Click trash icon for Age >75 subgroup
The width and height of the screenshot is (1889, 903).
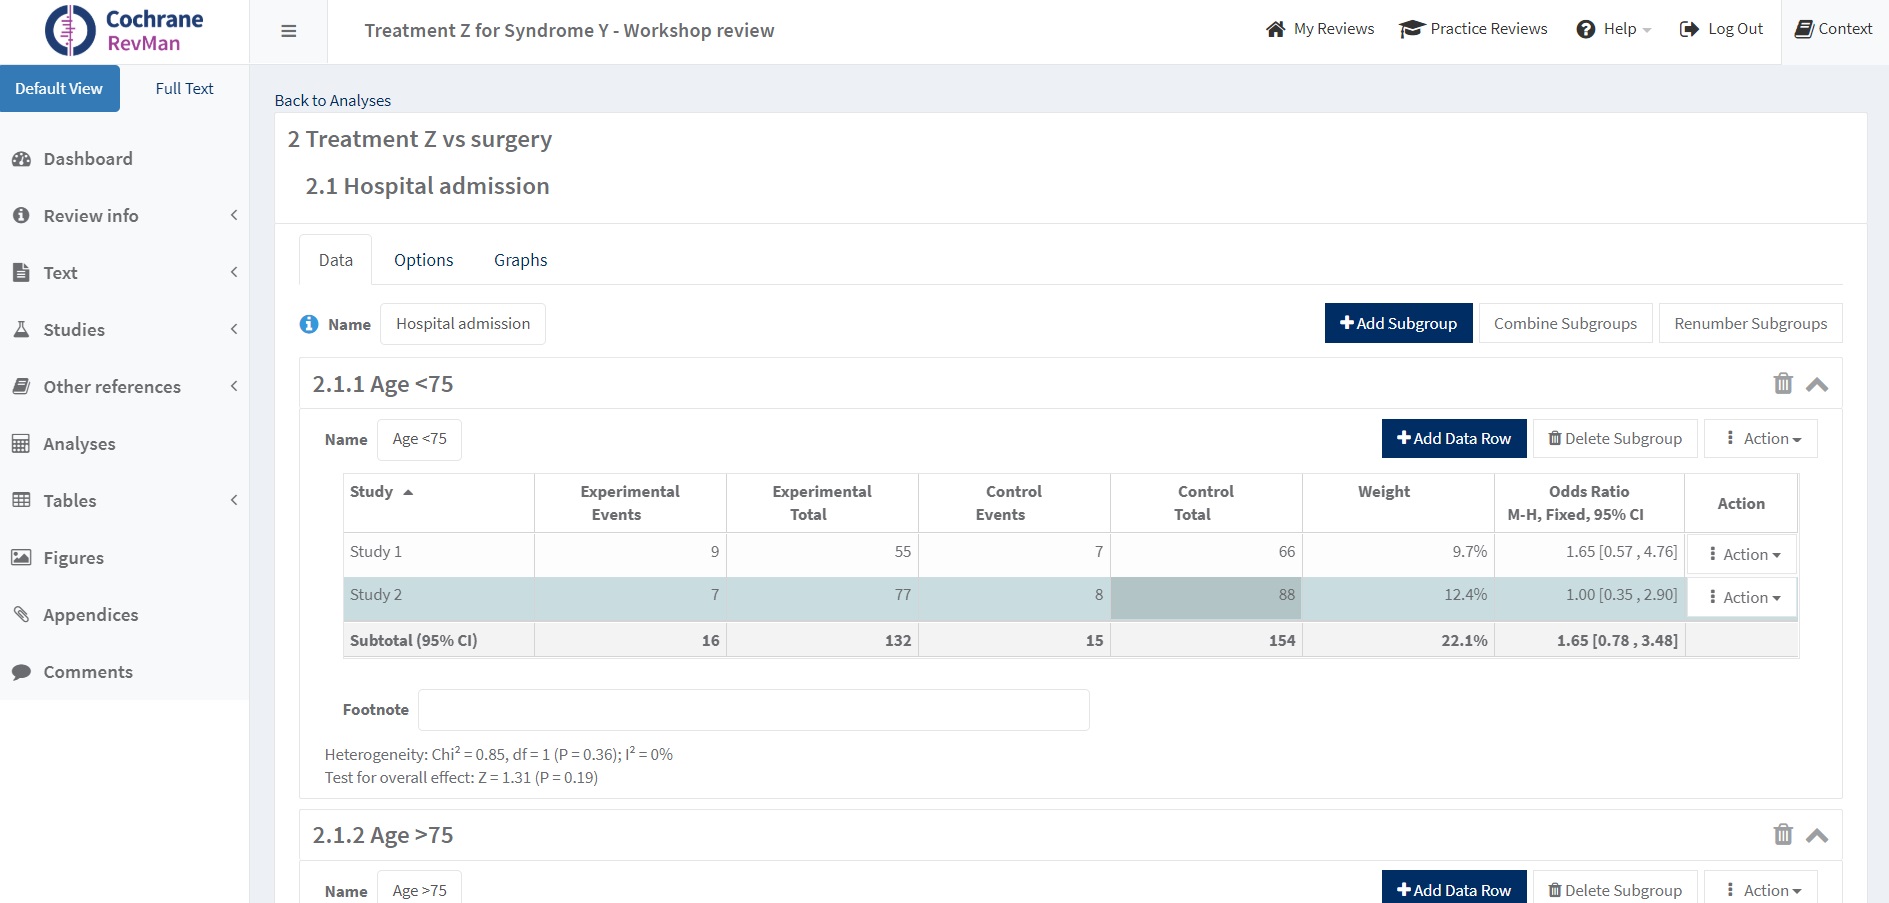(1782, 835)
